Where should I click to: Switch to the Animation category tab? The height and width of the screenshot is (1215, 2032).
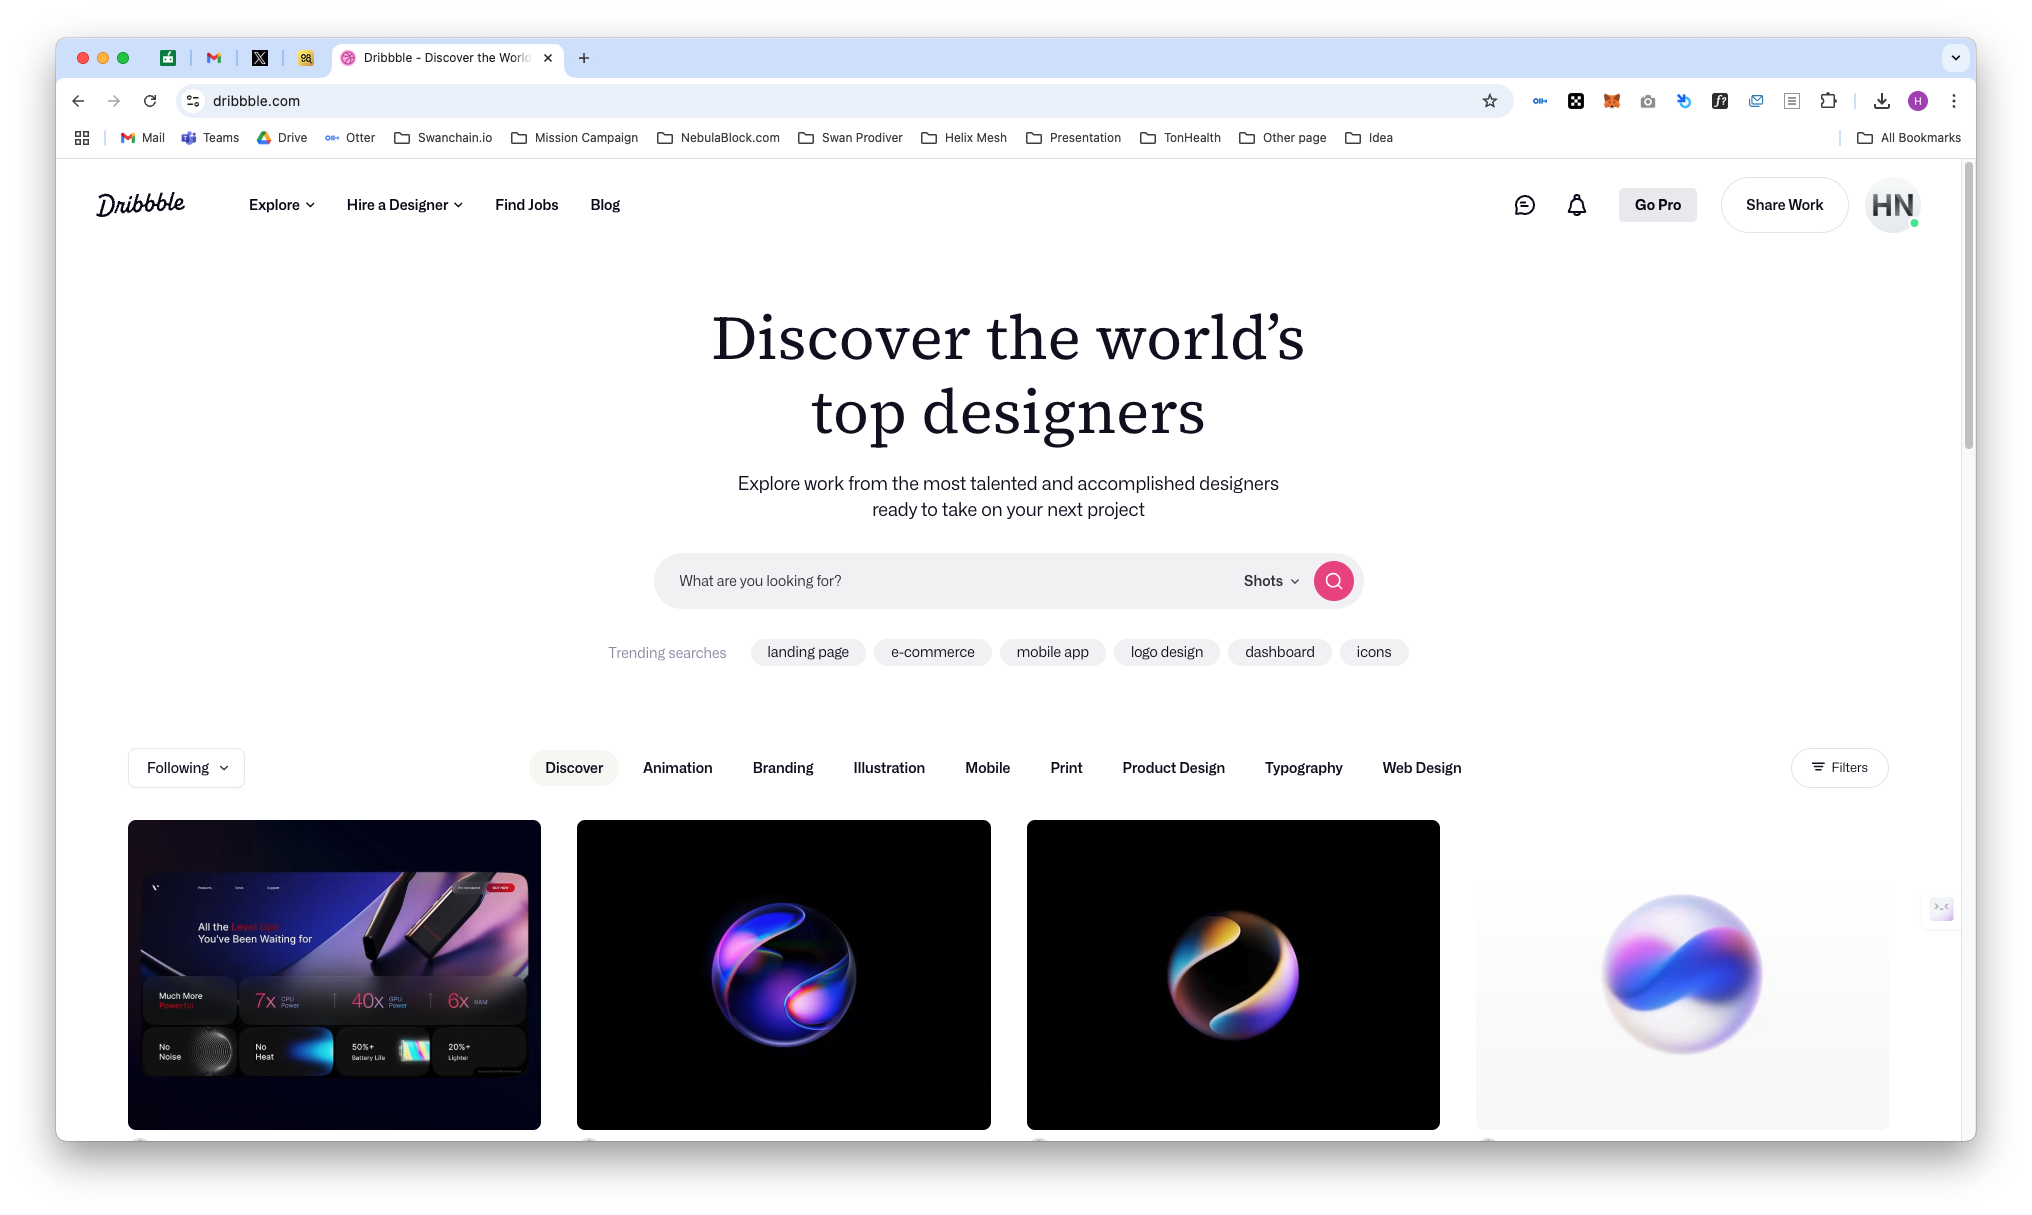pyautogui.click(x=677, y=768)
